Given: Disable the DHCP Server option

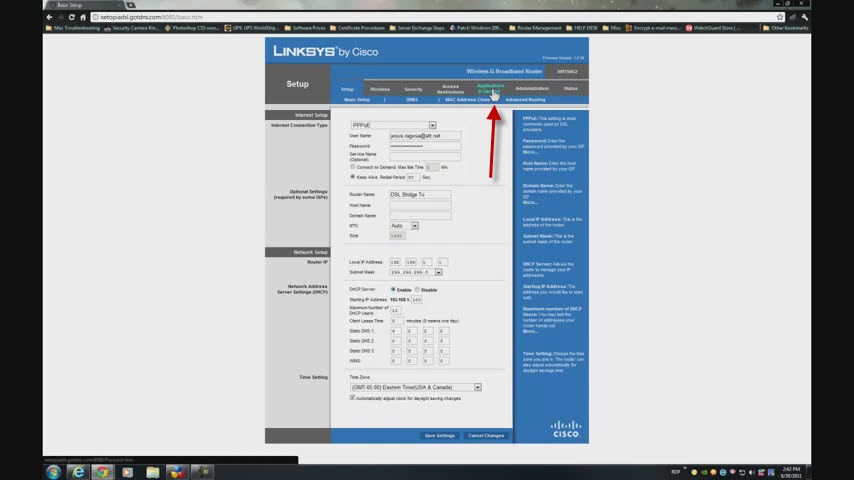Looking at the screenshot, I should click(x=417, y=289).
